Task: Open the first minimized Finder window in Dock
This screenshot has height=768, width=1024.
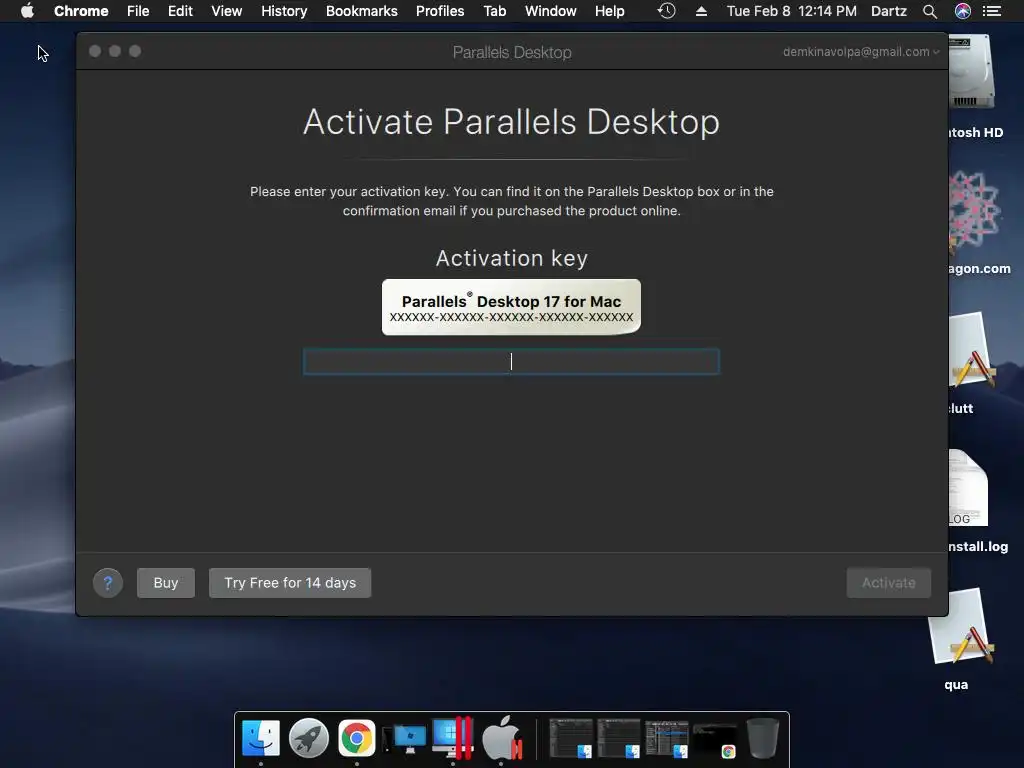Action: click(x=571, y=739)
